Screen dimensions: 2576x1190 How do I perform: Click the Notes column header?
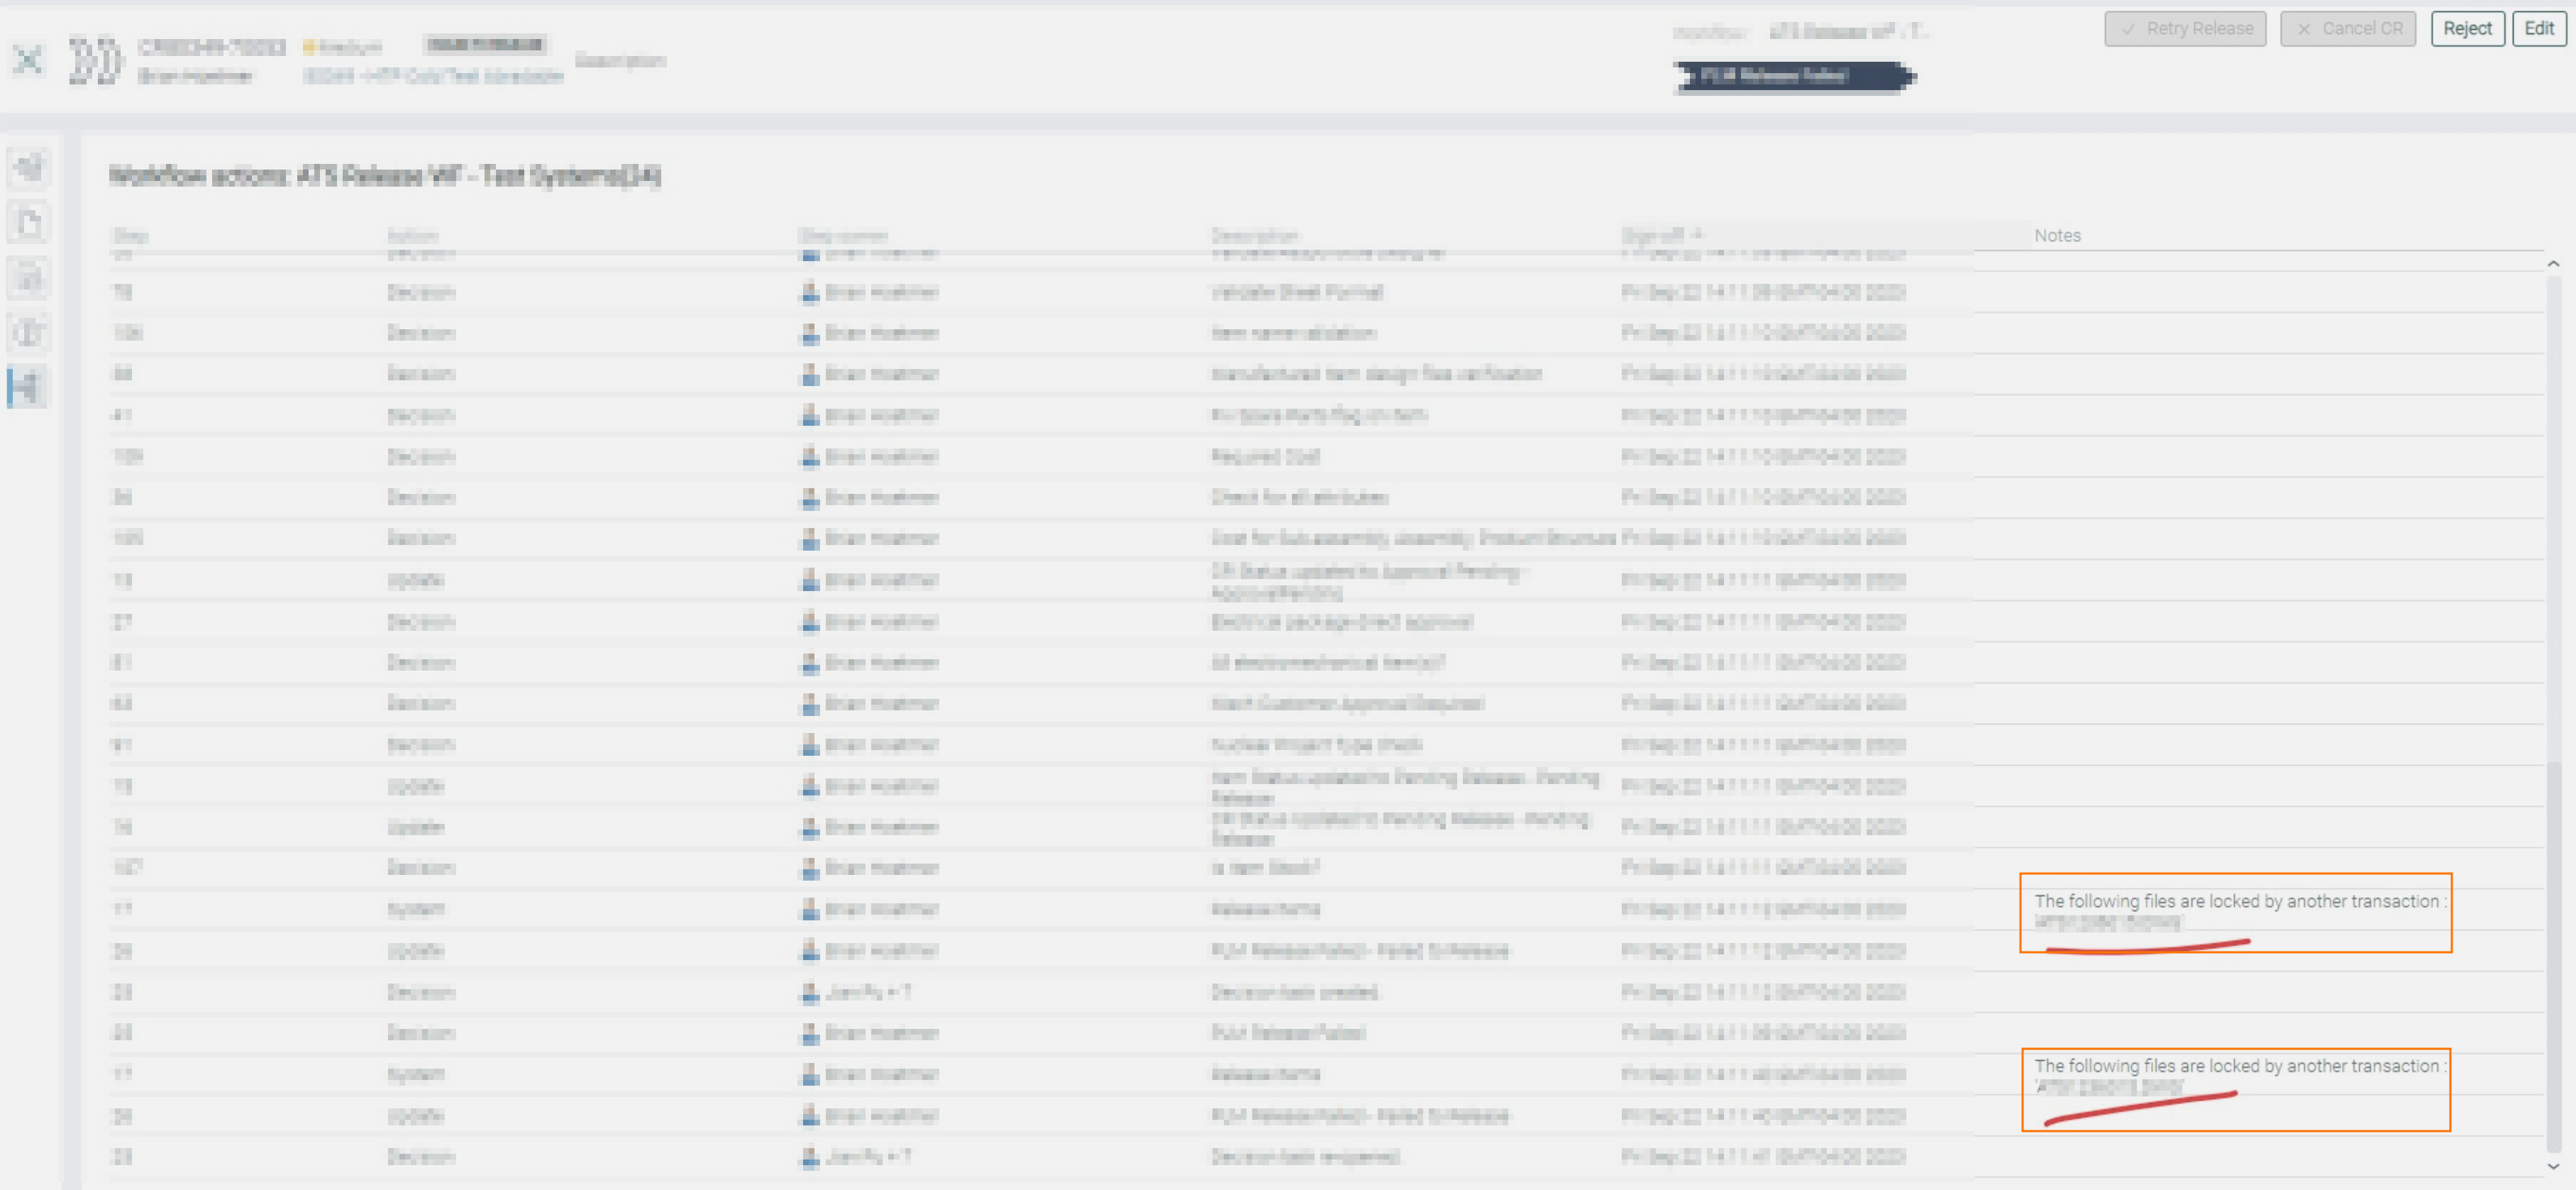[x=2057, y=236]
